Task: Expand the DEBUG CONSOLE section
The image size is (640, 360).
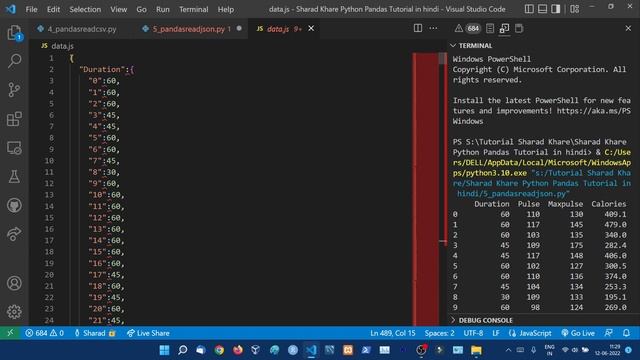Action: [x=482, y=320]
